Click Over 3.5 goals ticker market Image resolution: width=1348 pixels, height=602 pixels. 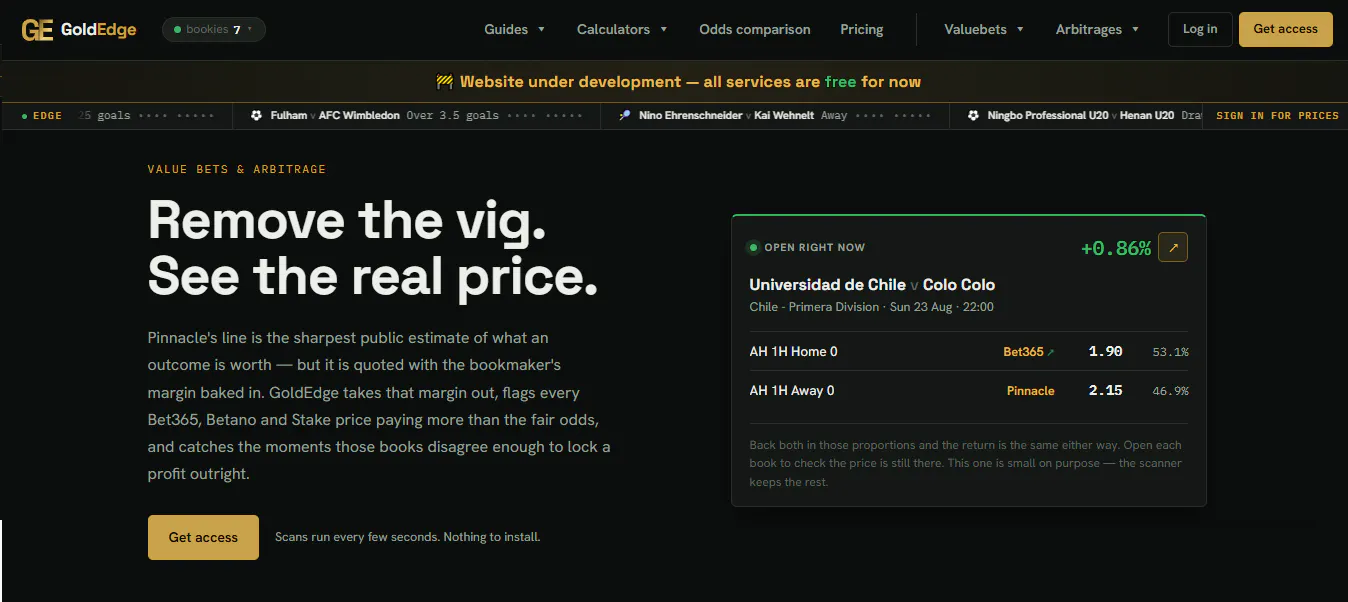[452, 116]
